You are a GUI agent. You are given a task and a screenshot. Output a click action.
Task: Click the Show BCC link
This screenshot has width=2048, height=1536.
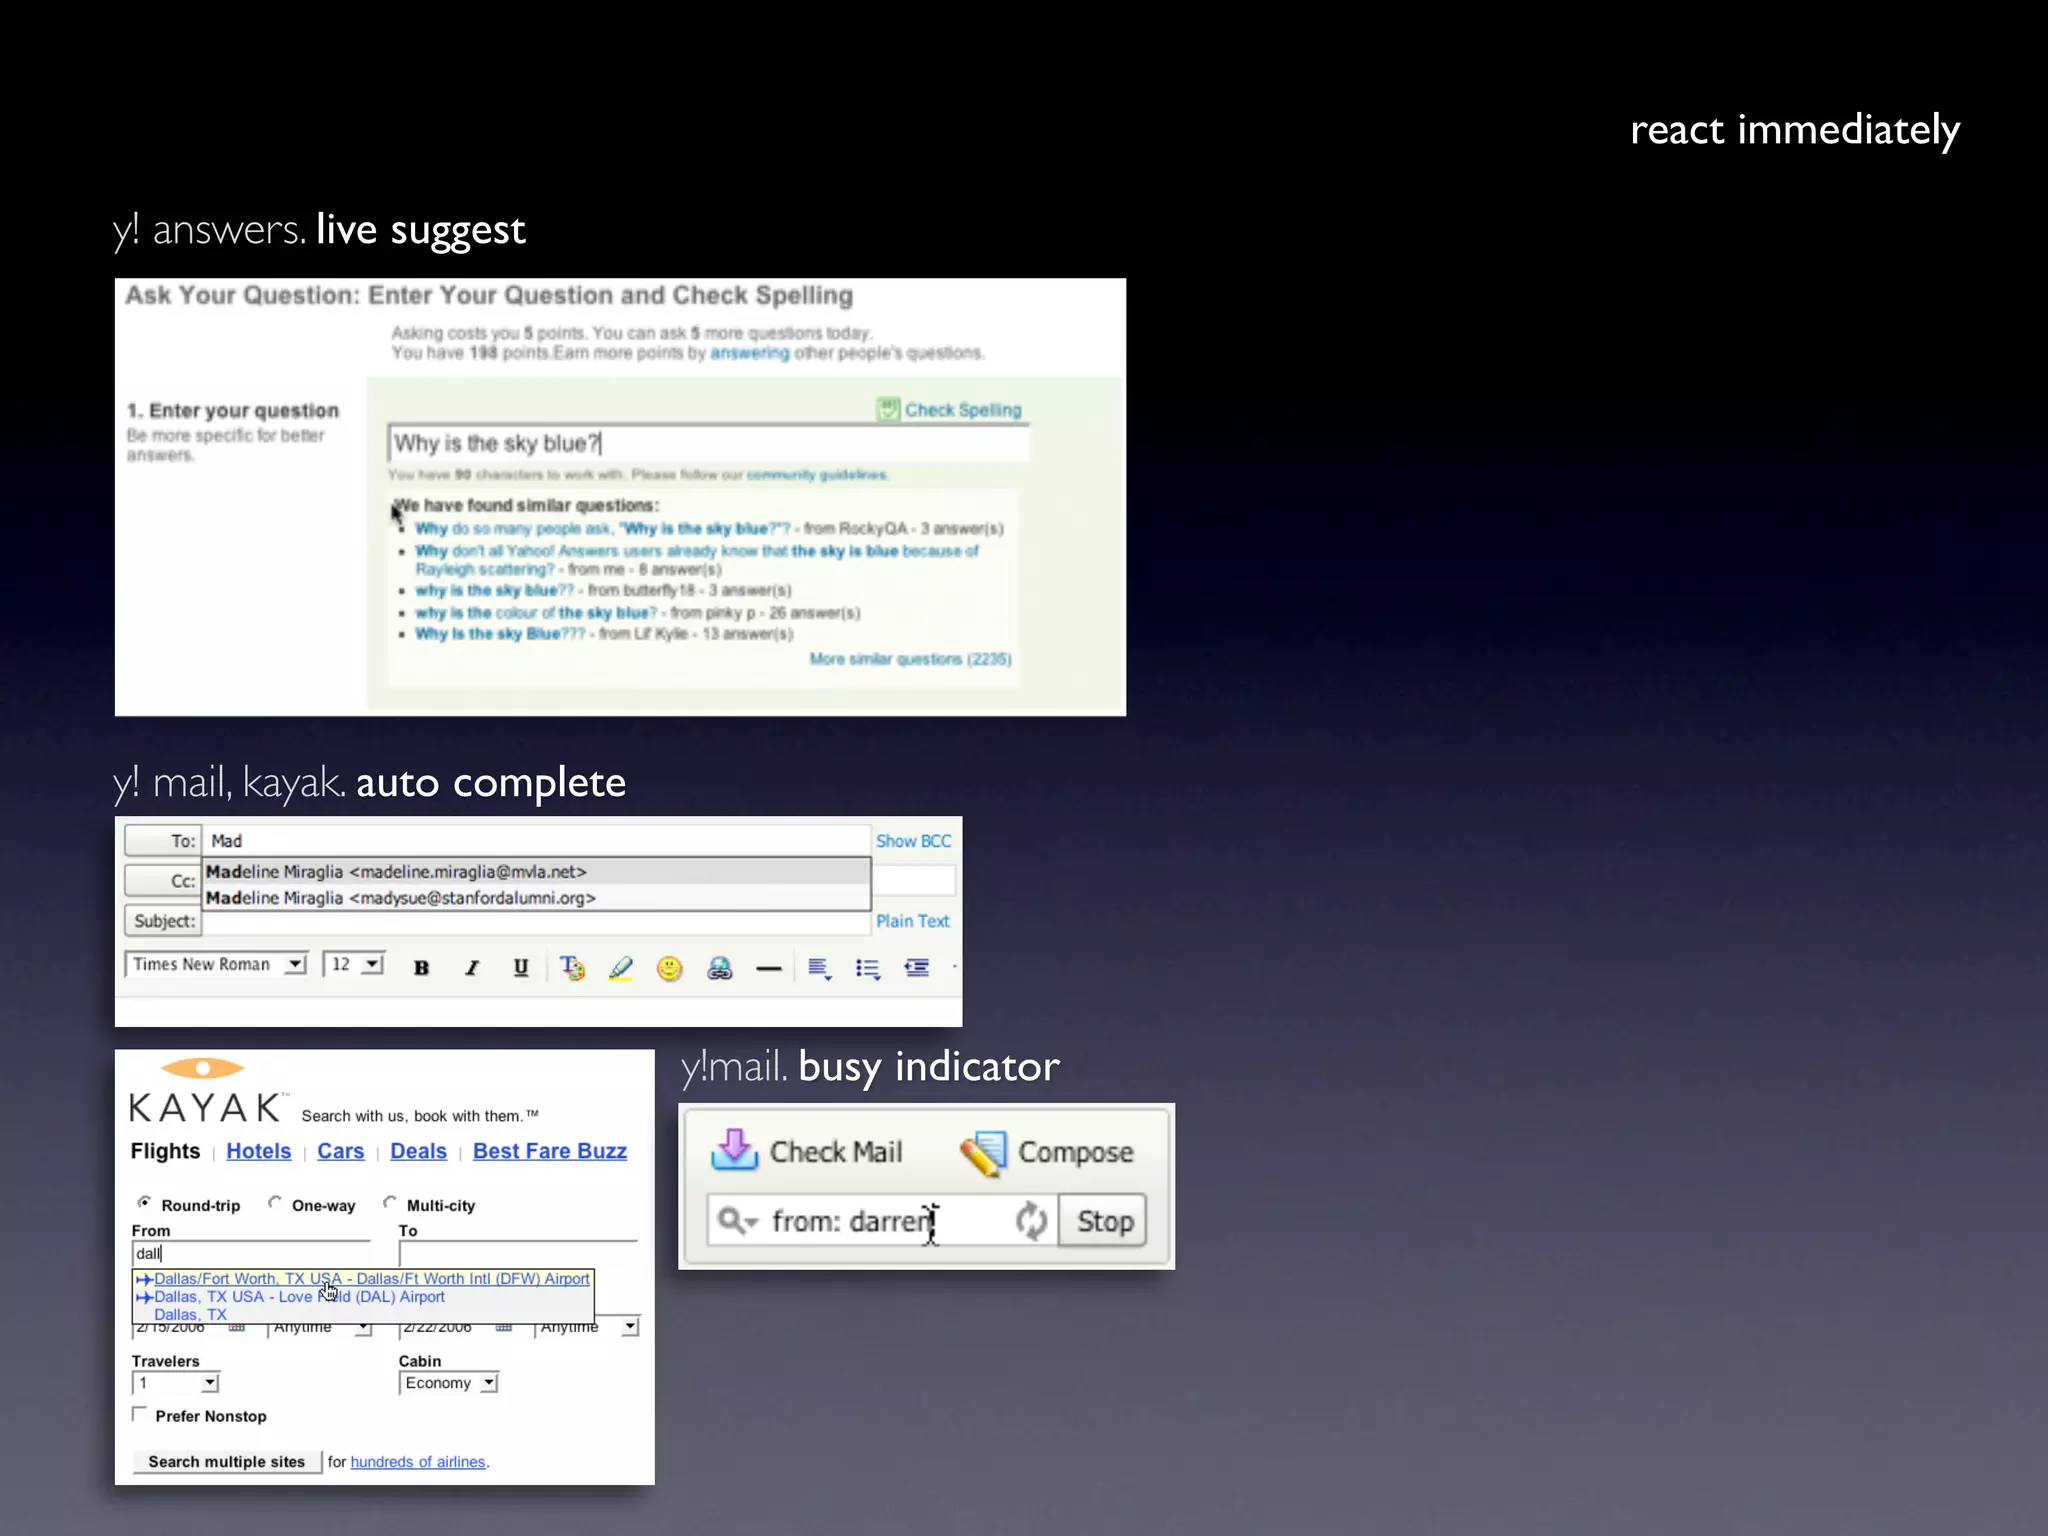click(x=913, y=841)
